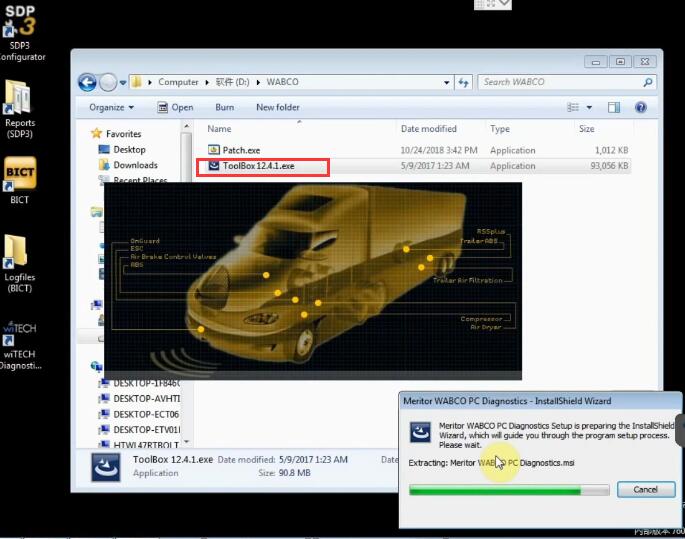Screen dimensions: 685x539
Task: Select the WABCO breadcrumb
Action: [283, 82]
